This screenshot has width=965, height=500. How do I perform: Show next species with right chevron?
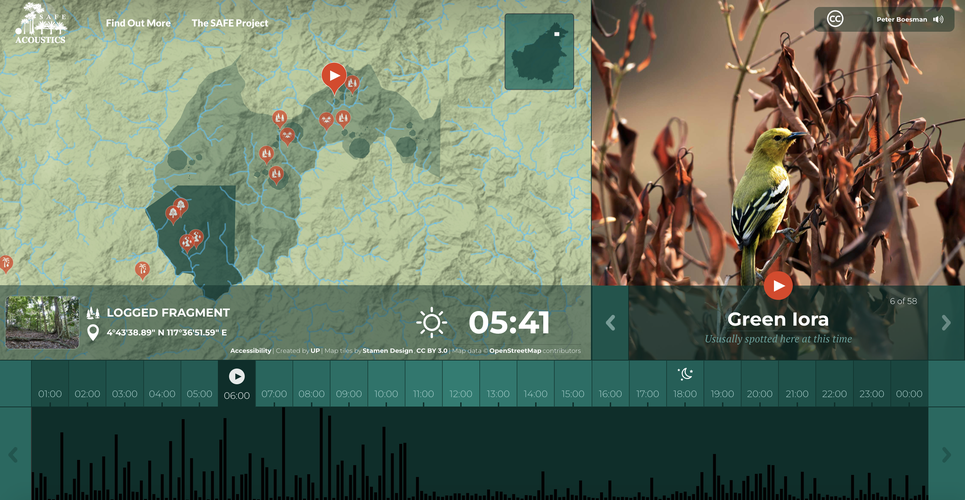[x=946, y=322]
